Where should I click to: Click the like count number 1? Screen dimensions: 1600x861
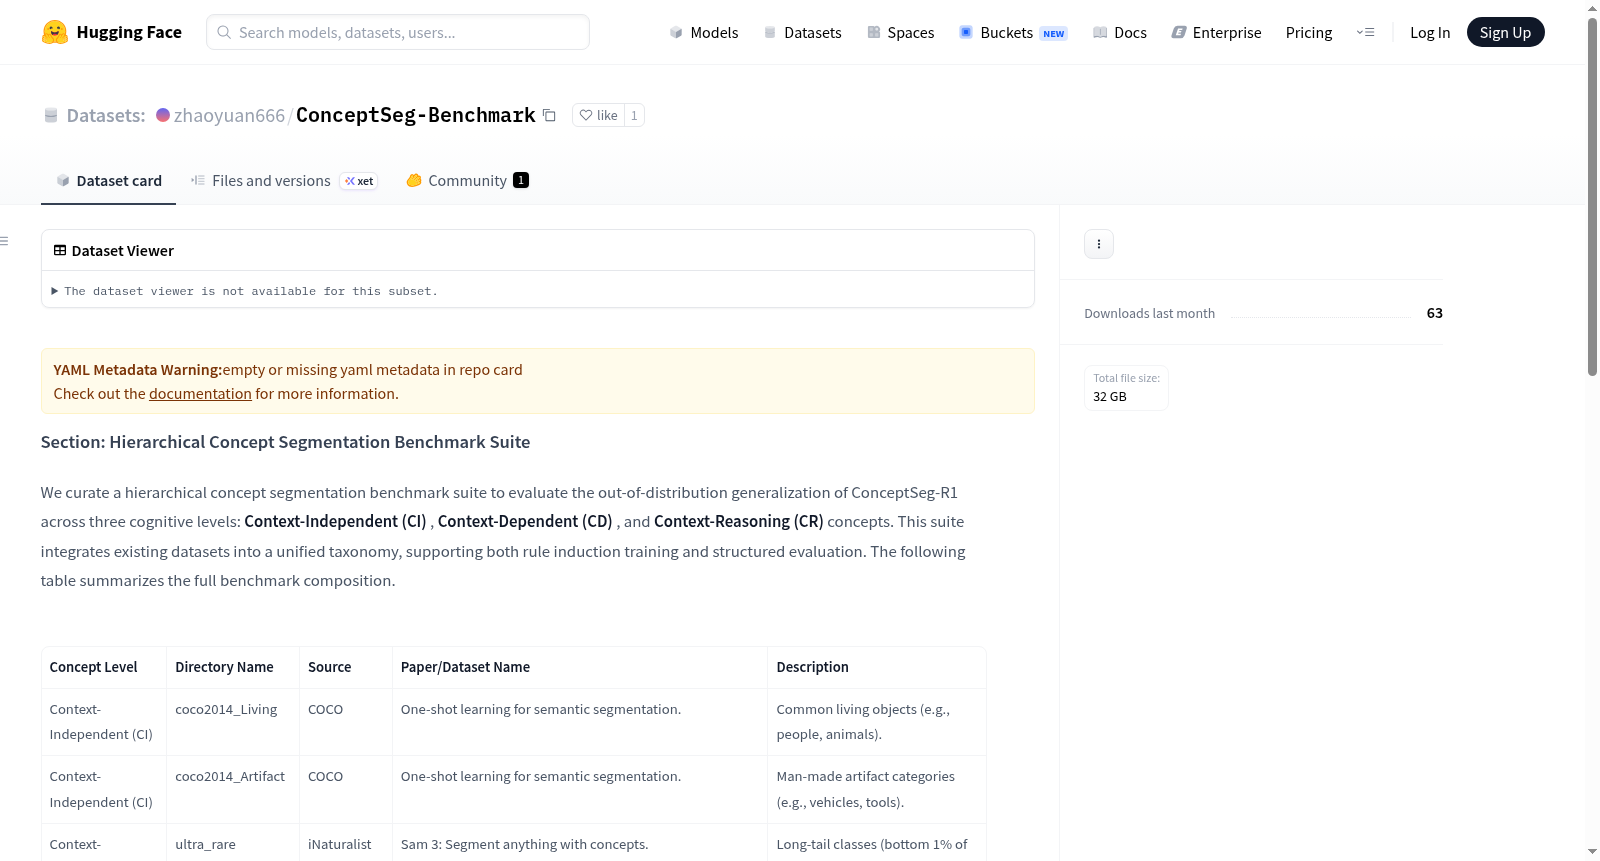634,115
